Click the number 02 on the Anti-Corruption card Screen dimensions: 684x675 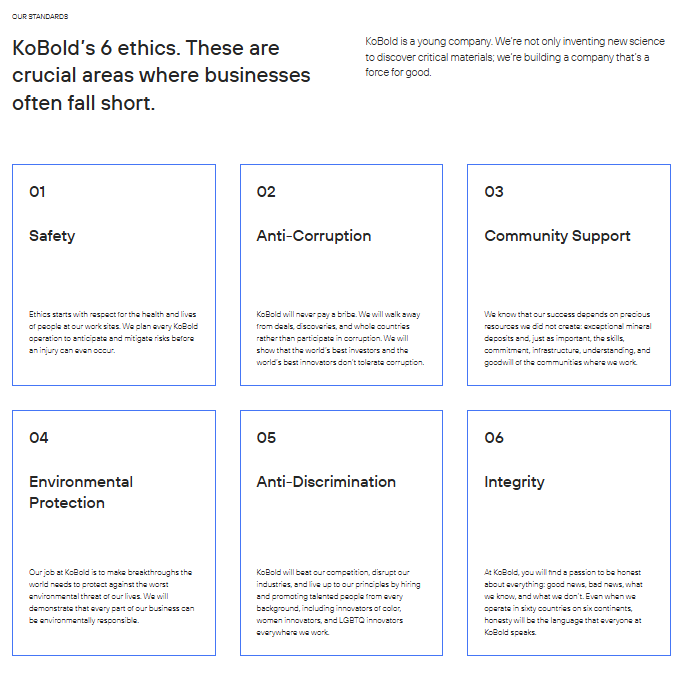(x=266, y=192)
